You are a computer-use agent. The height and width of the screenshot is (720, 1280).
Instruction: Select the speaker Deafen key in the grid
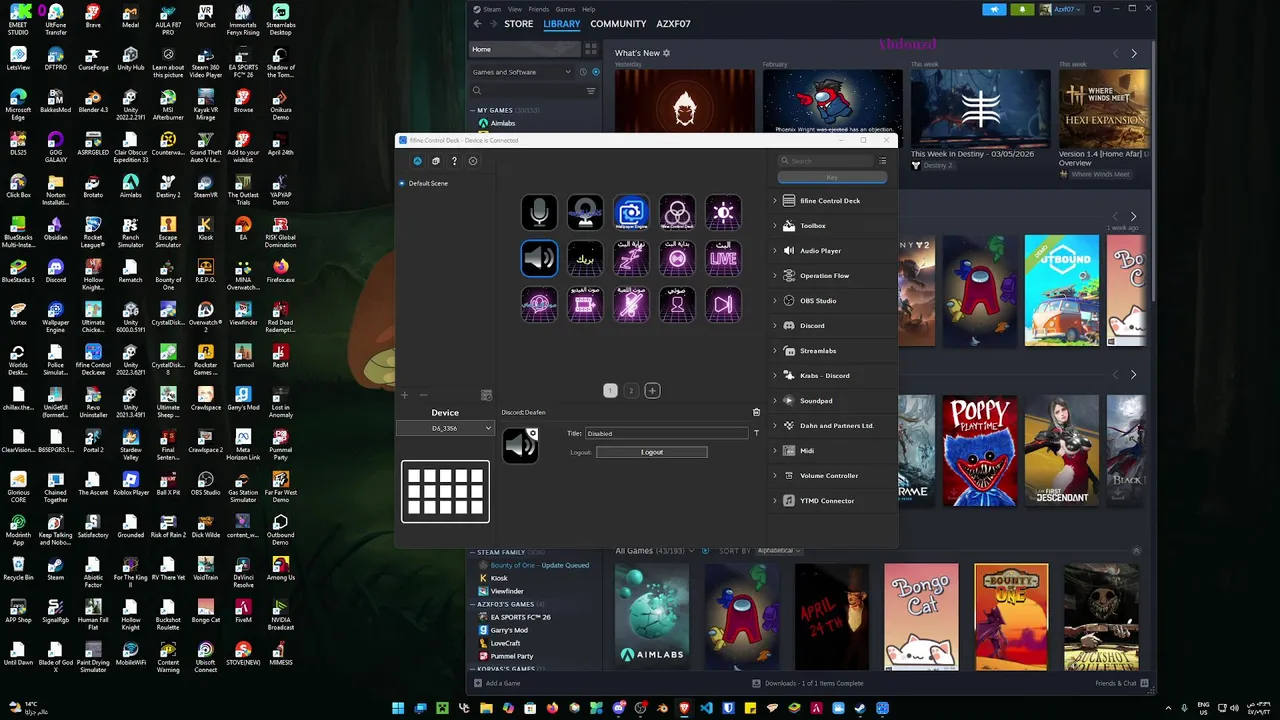(539, 258)
